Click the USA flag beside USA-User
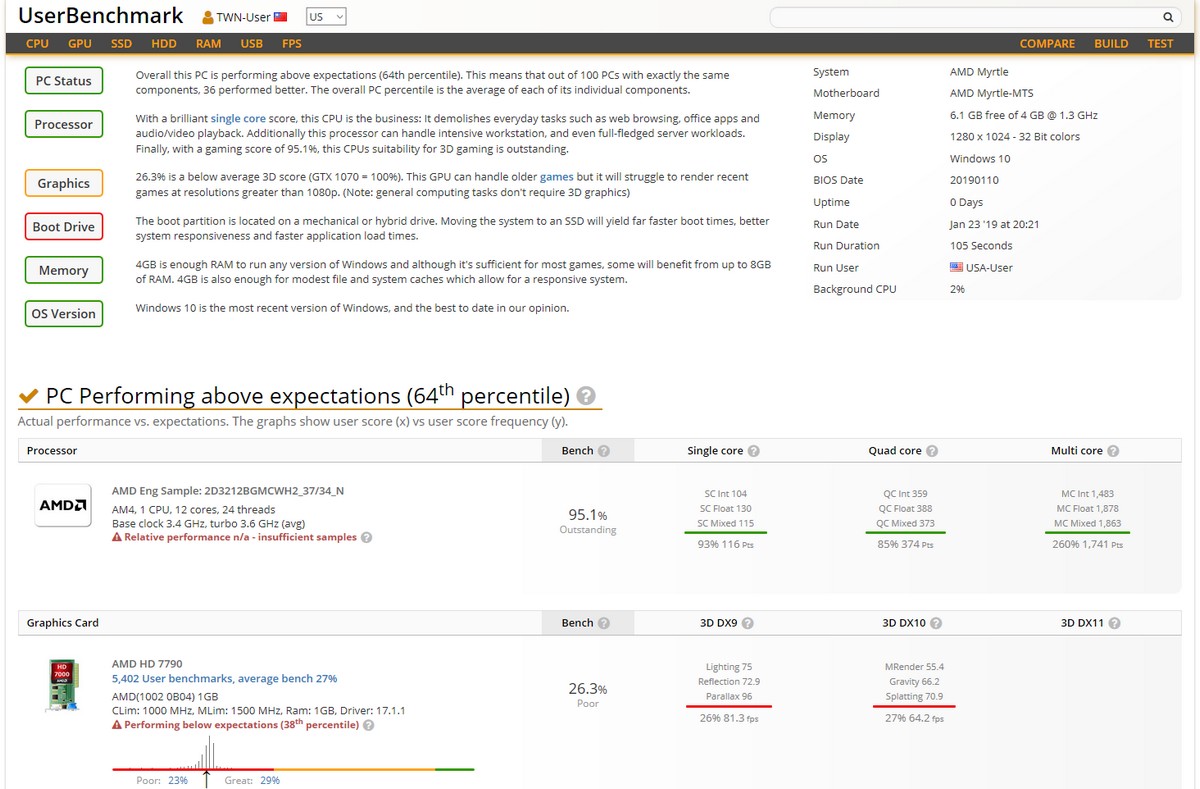1200x789 pixels. click(957, 267)
